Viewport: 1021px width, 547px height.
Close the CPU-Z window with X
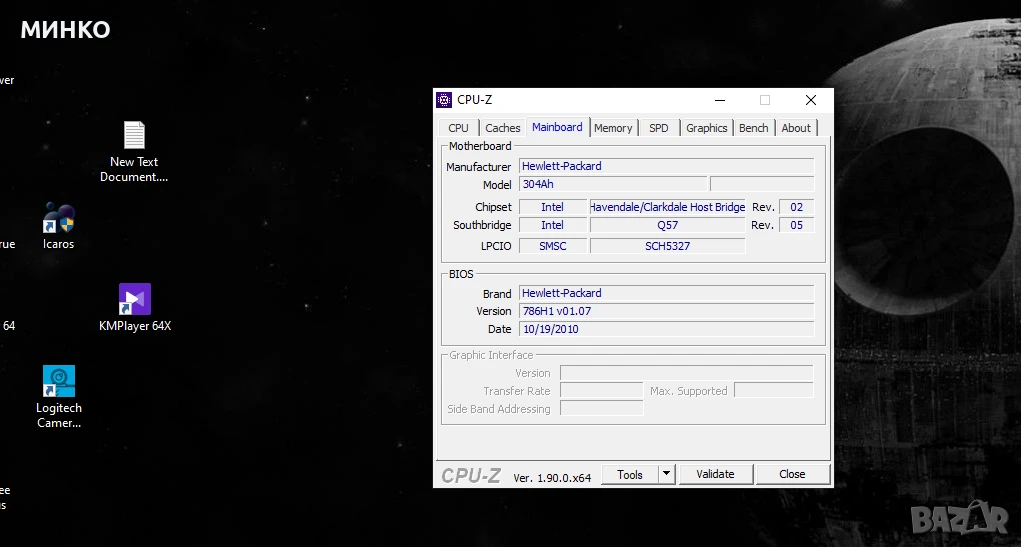tap(811, 100)
